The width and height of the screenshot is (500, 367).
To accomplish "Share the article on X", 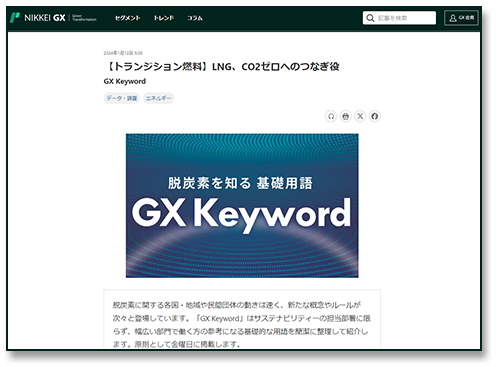I will tap(360, 116).
